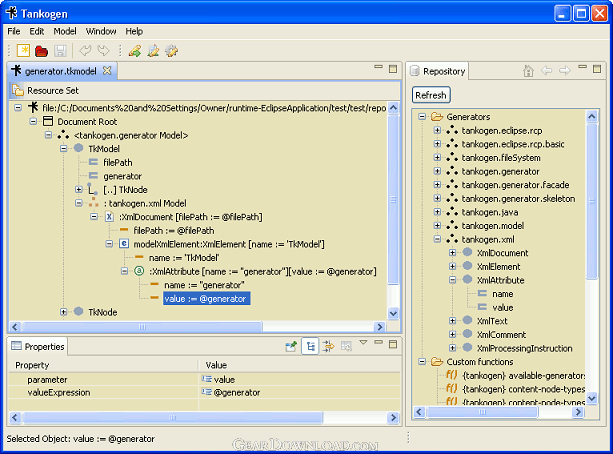Select the filePath attribute under TkModel
Viewport: 613px width, 454px height.
click(118, 162)
